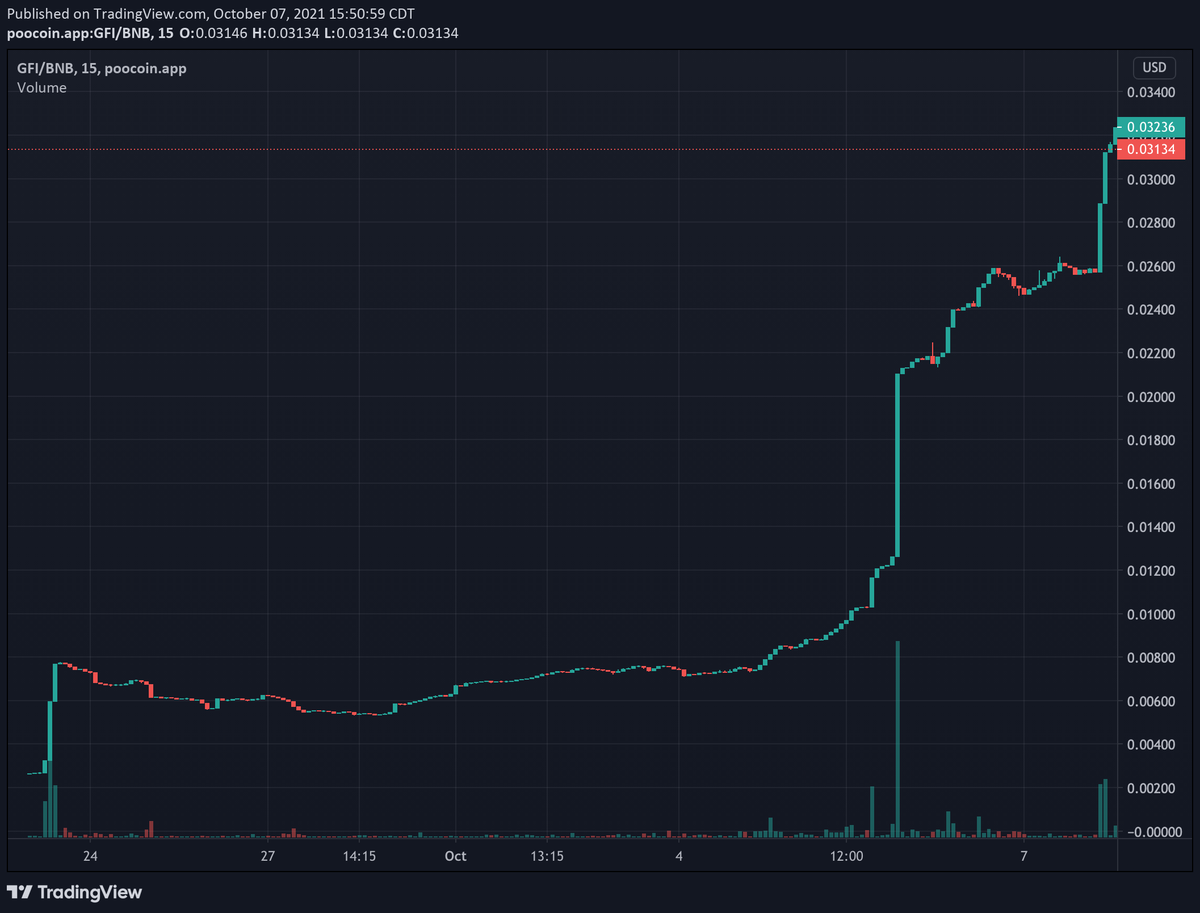Select the GFI/BNB, 15, poocoin.app legend
Screen dimensions: 1200x913
pos(102,68)
